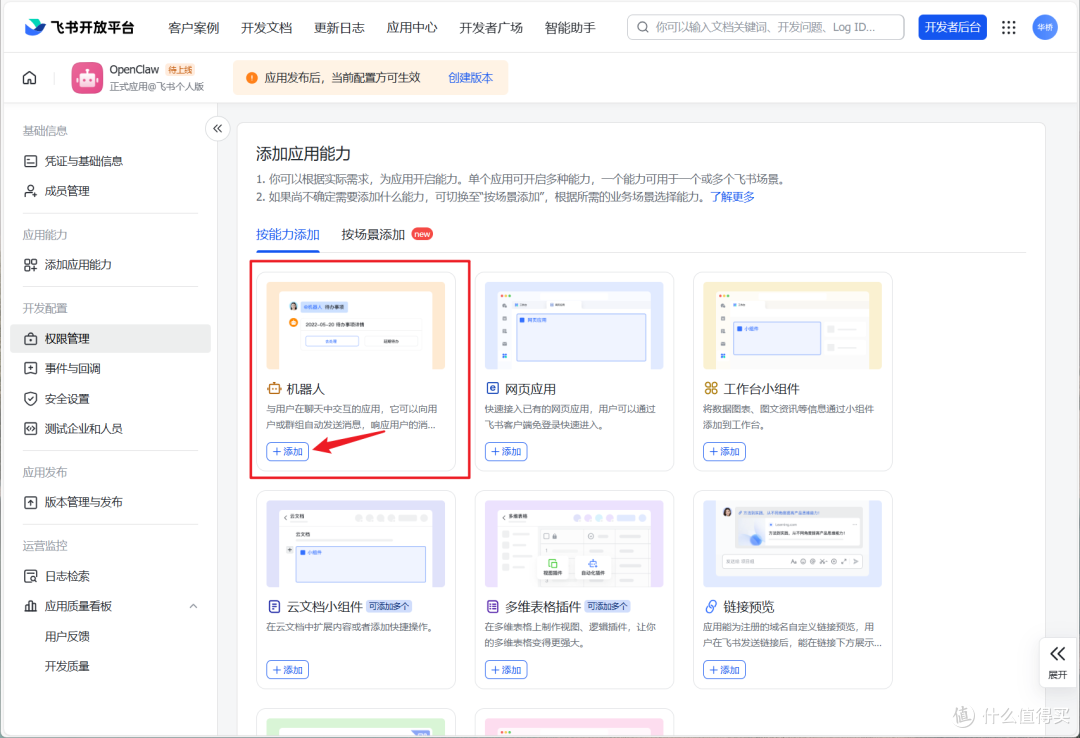Open 开发文档 in top navigation
1080x738 pixels.
(267, 28)
